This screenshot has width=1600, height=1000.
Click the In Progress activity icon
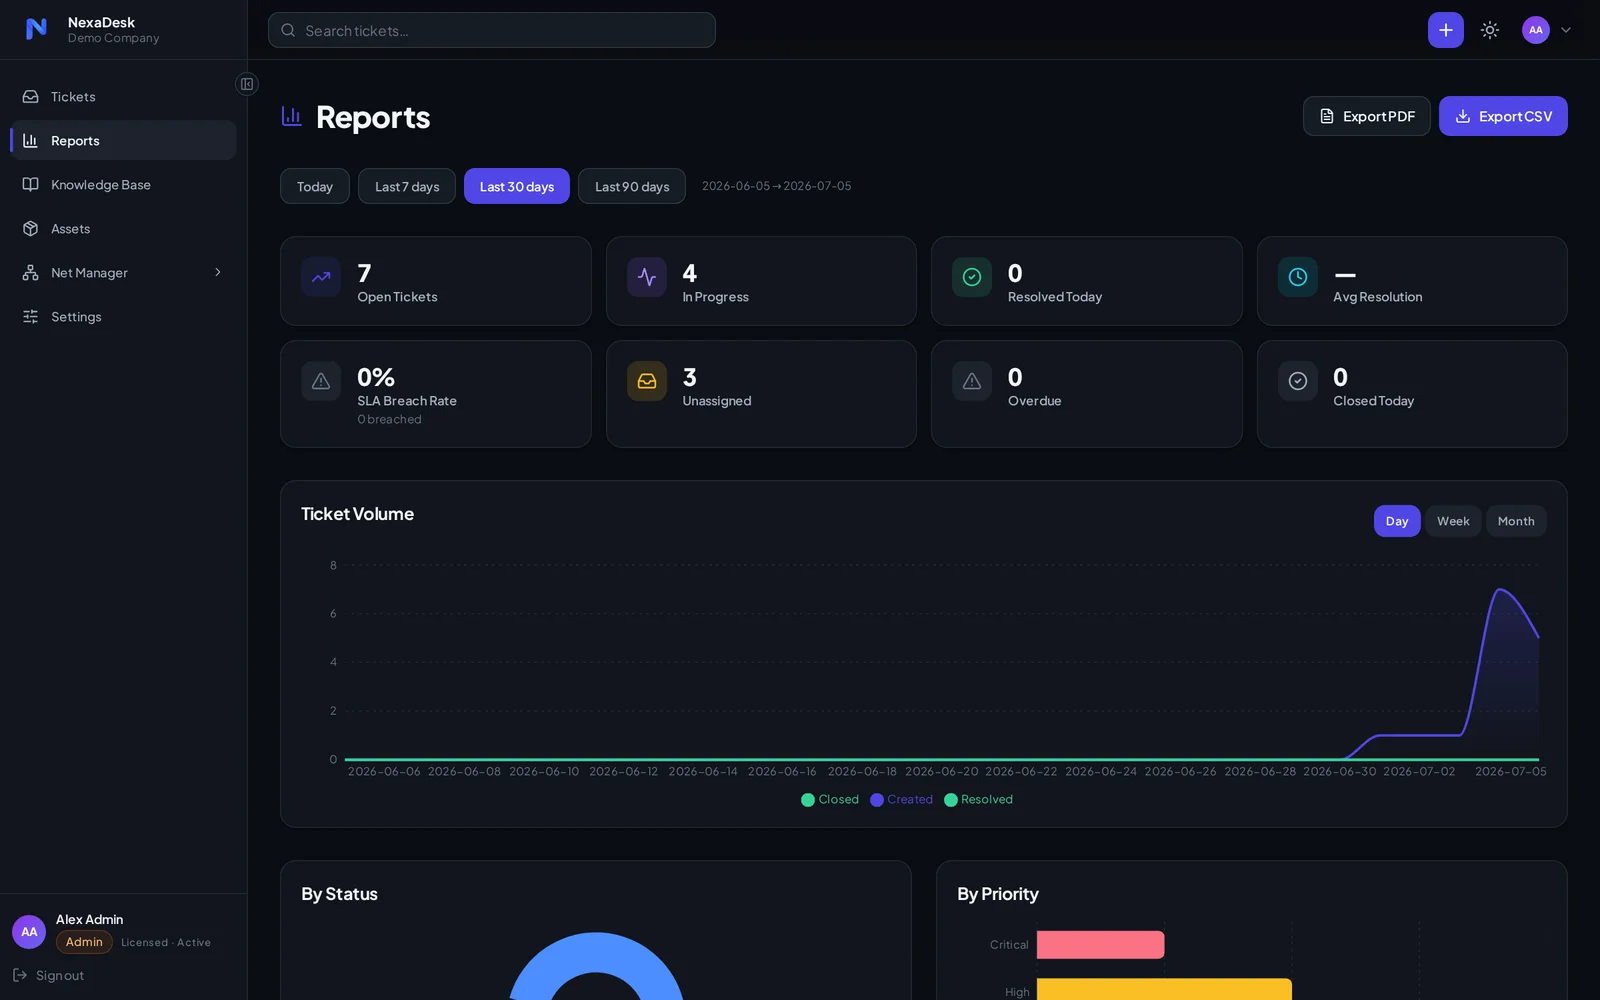pyautogui.click(x=647, y=277)
